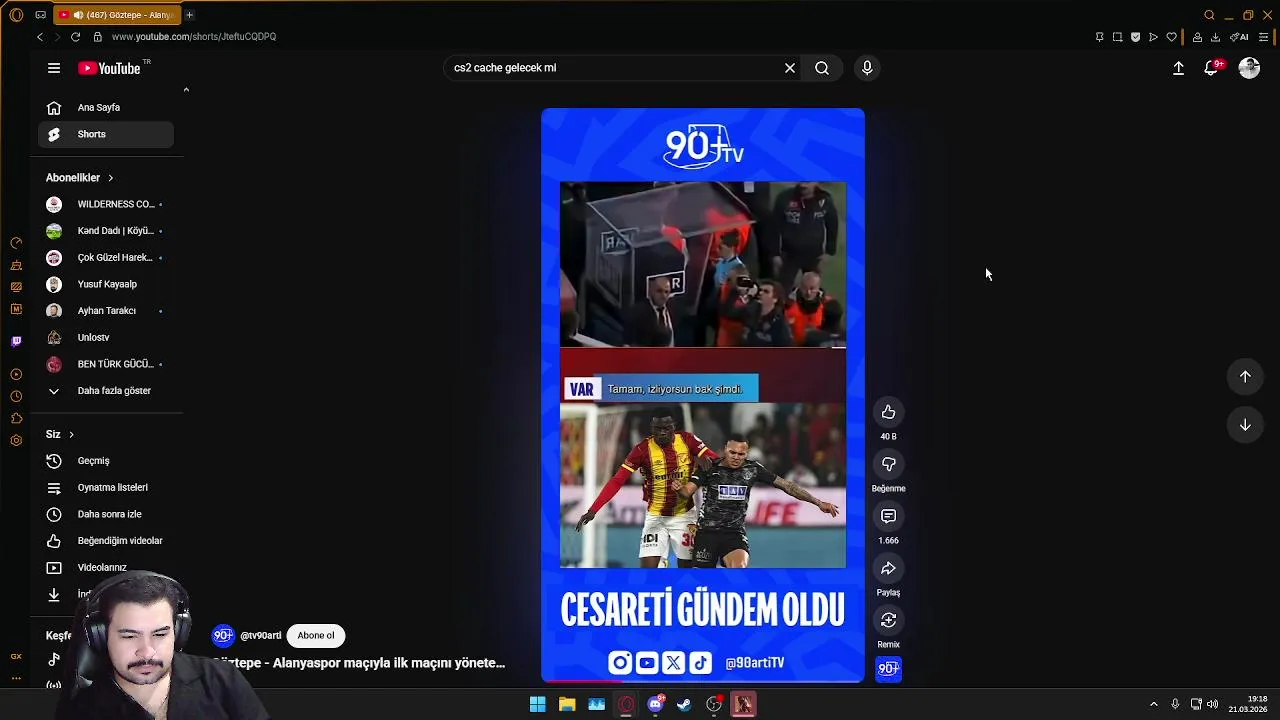This screenshot has height=720, width=1280.
Task: Click the short video player
Action: point(703,395)
